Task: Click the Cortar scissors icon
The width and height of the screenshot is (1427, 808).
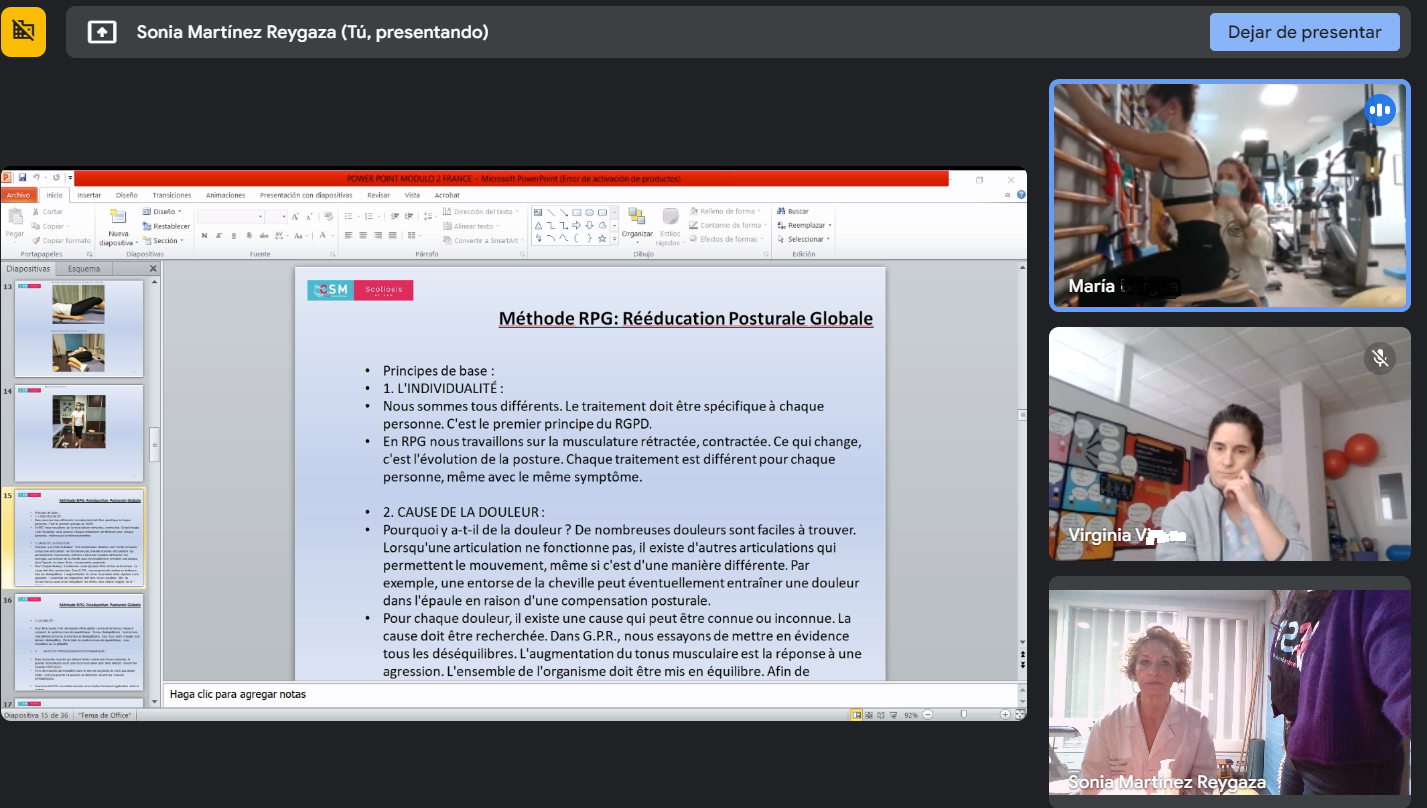Action: coord(36,212)
